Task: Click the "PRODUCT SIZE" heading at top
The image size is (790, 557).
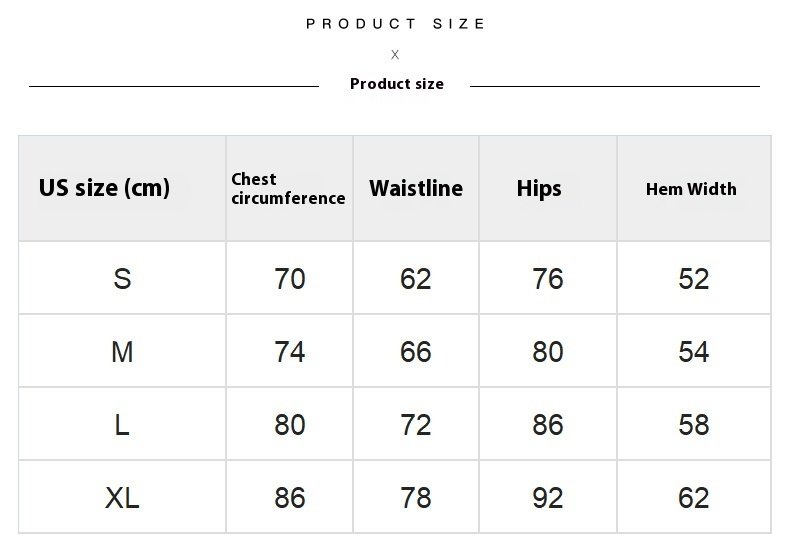Action: coord(396,24)
